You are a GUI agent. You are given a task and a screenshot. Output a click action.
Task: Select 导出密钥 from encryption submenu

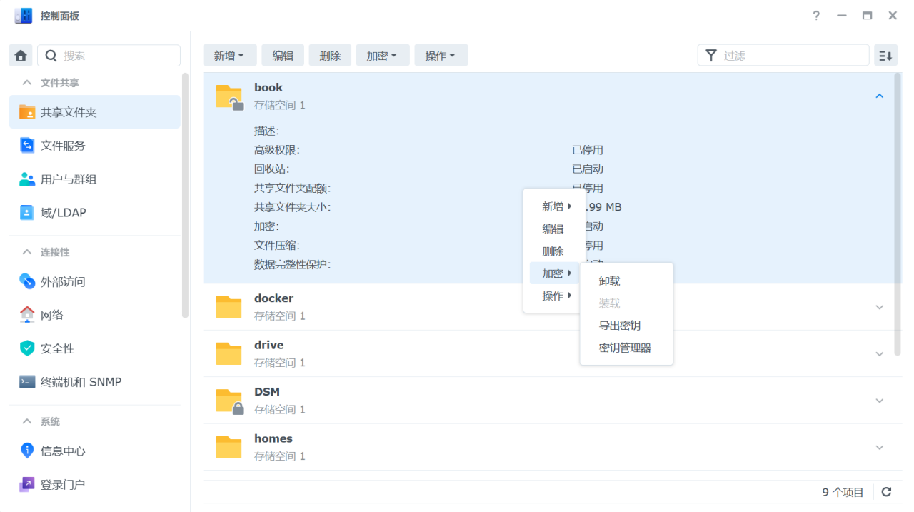pyautogui.click(x=619, y=325)
